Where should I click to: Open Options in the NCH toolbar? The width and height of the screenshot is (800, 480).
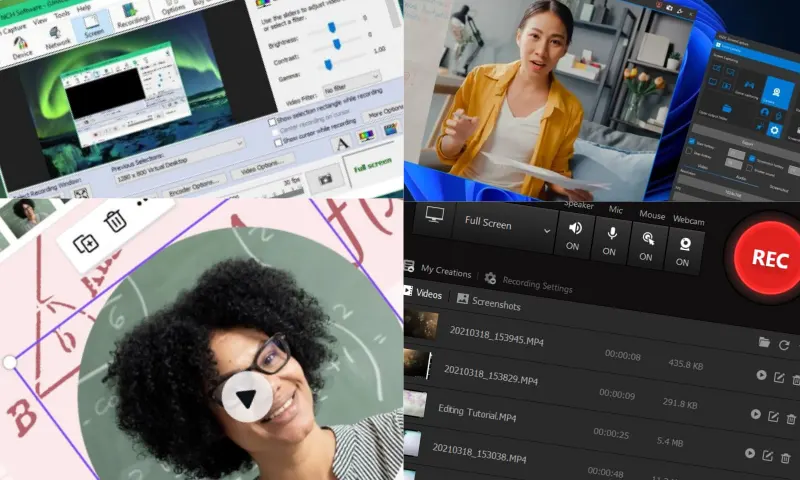[173, 7]
